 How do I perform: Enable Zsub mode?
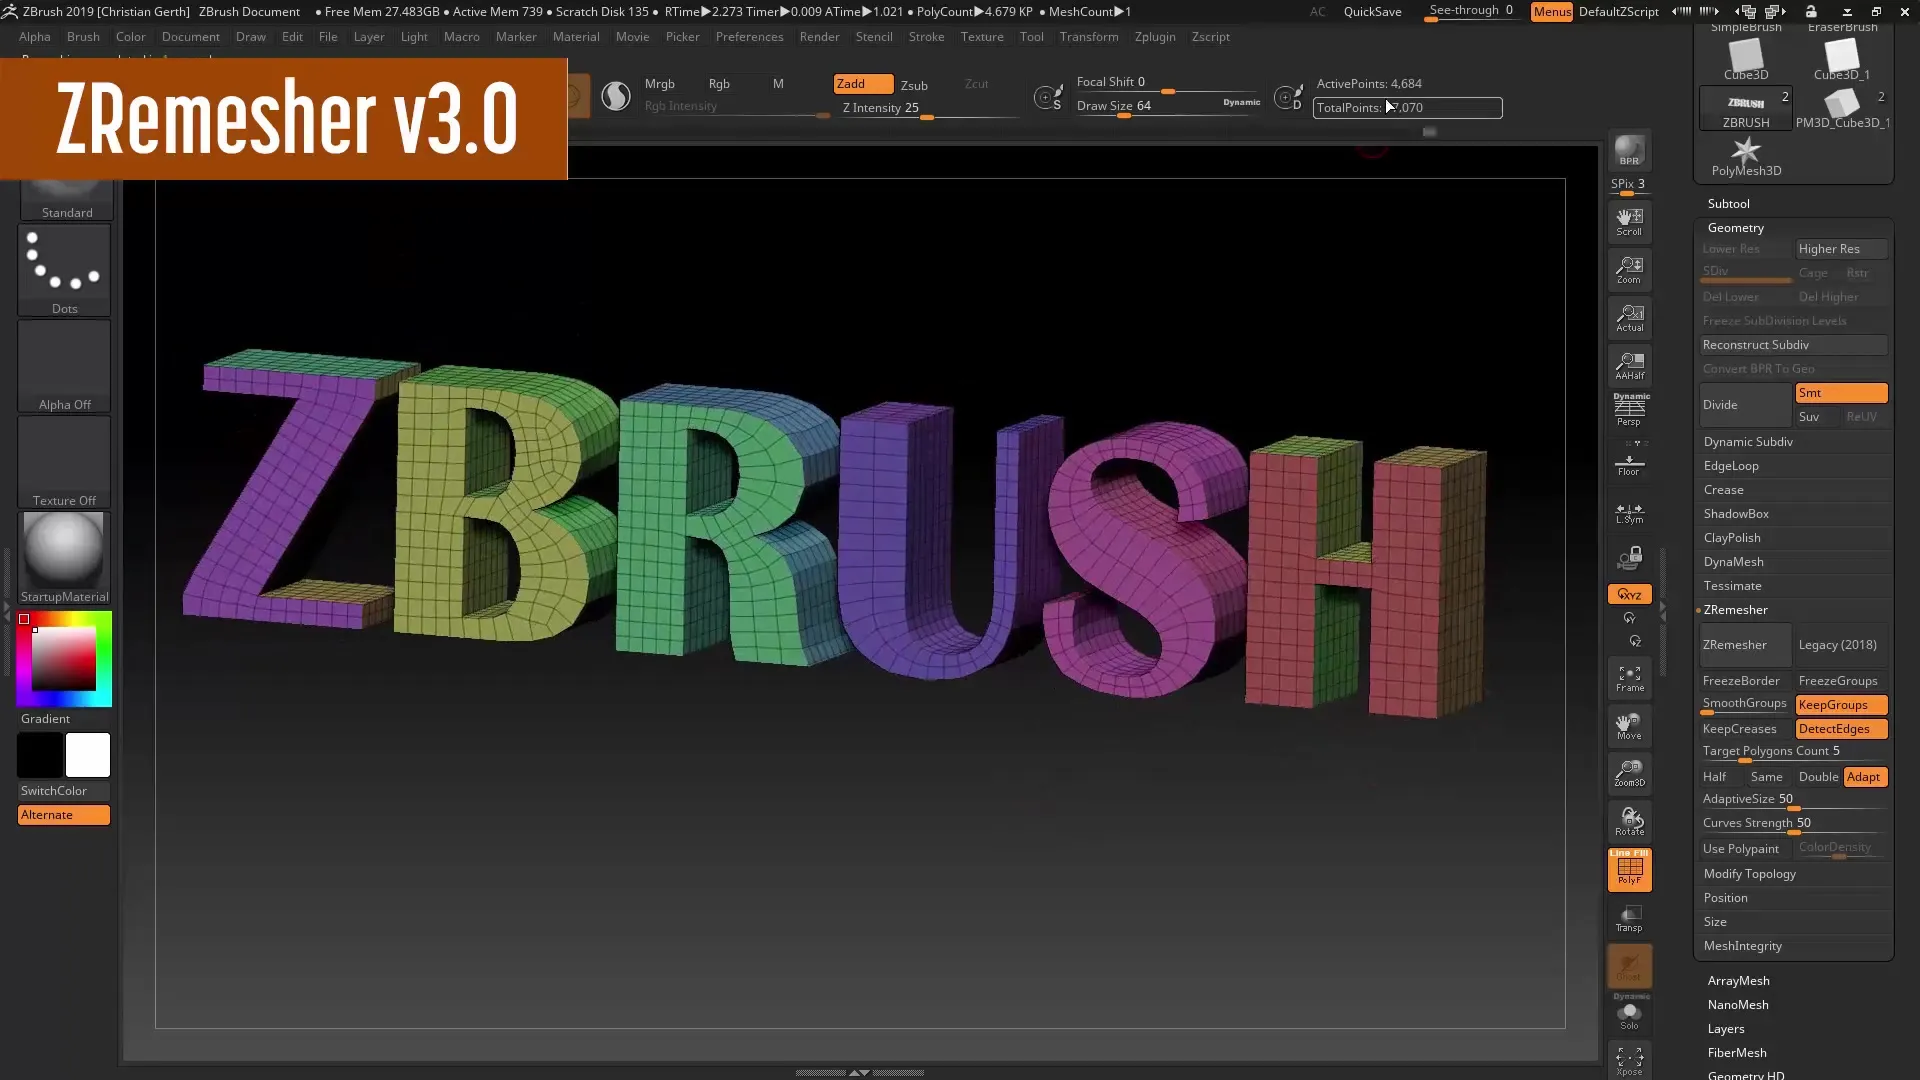click(914, 85)
